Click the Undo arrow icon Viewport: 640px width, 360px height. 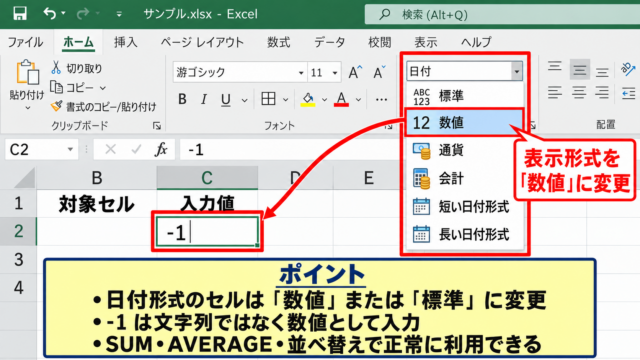point(49,13)
